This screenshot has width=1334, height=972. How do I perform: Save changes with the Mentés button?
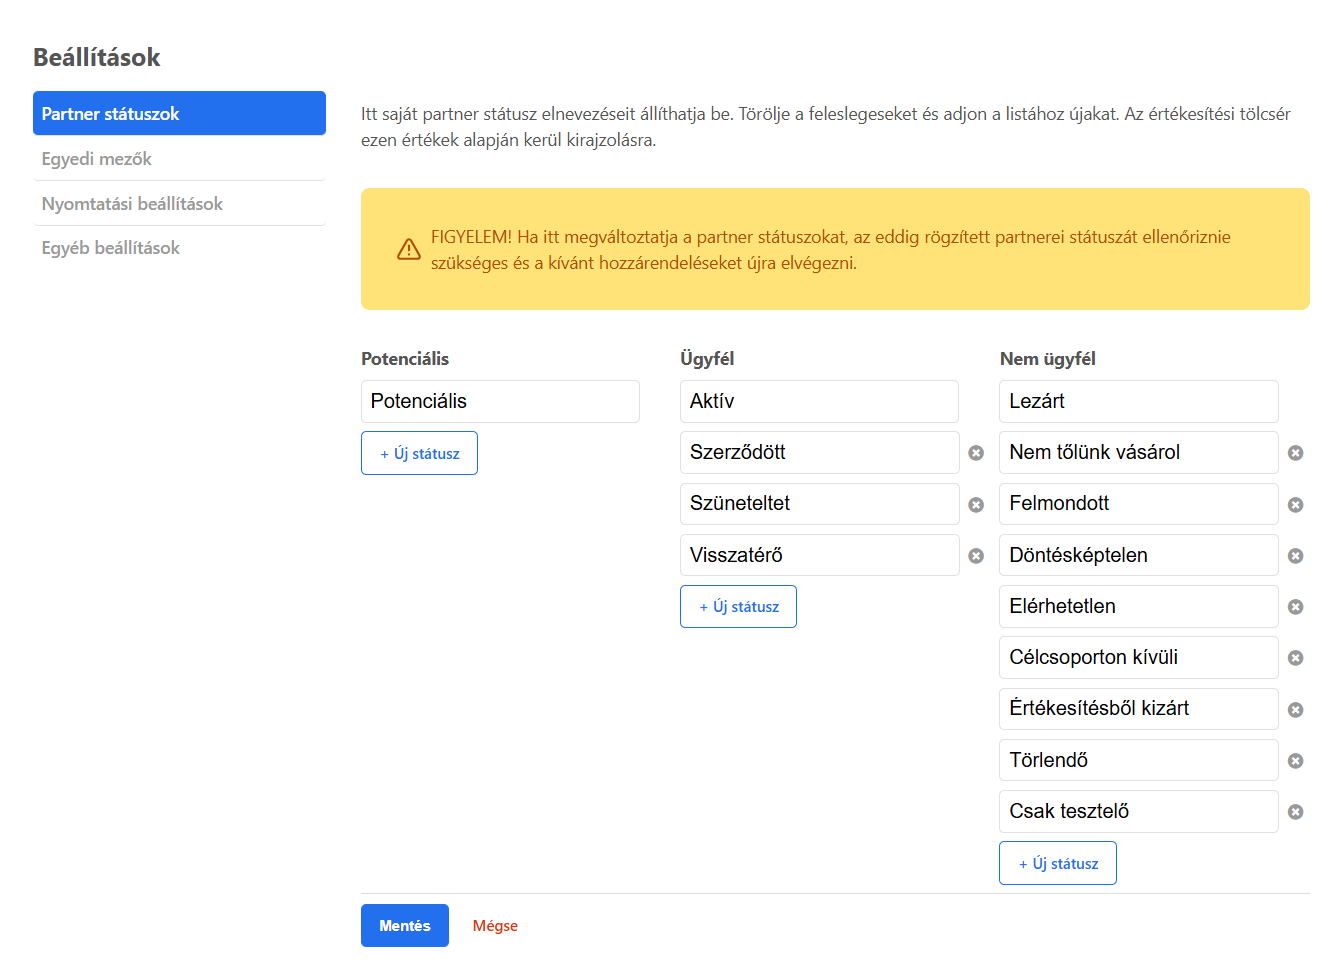(404, 925)
